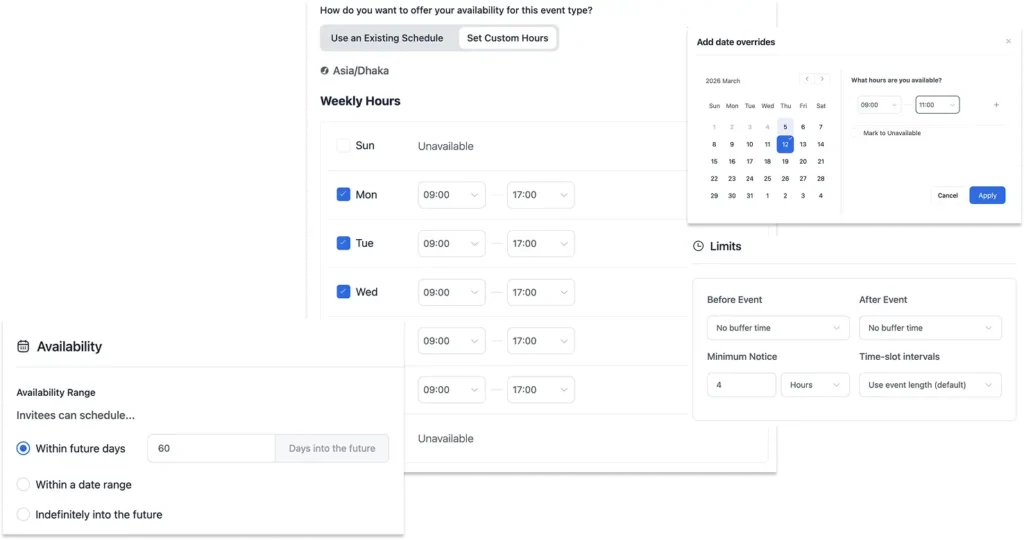Open the Mon end time 17:00 dropdown
This screenshot has height=540, width=1024.
point(541,195)
